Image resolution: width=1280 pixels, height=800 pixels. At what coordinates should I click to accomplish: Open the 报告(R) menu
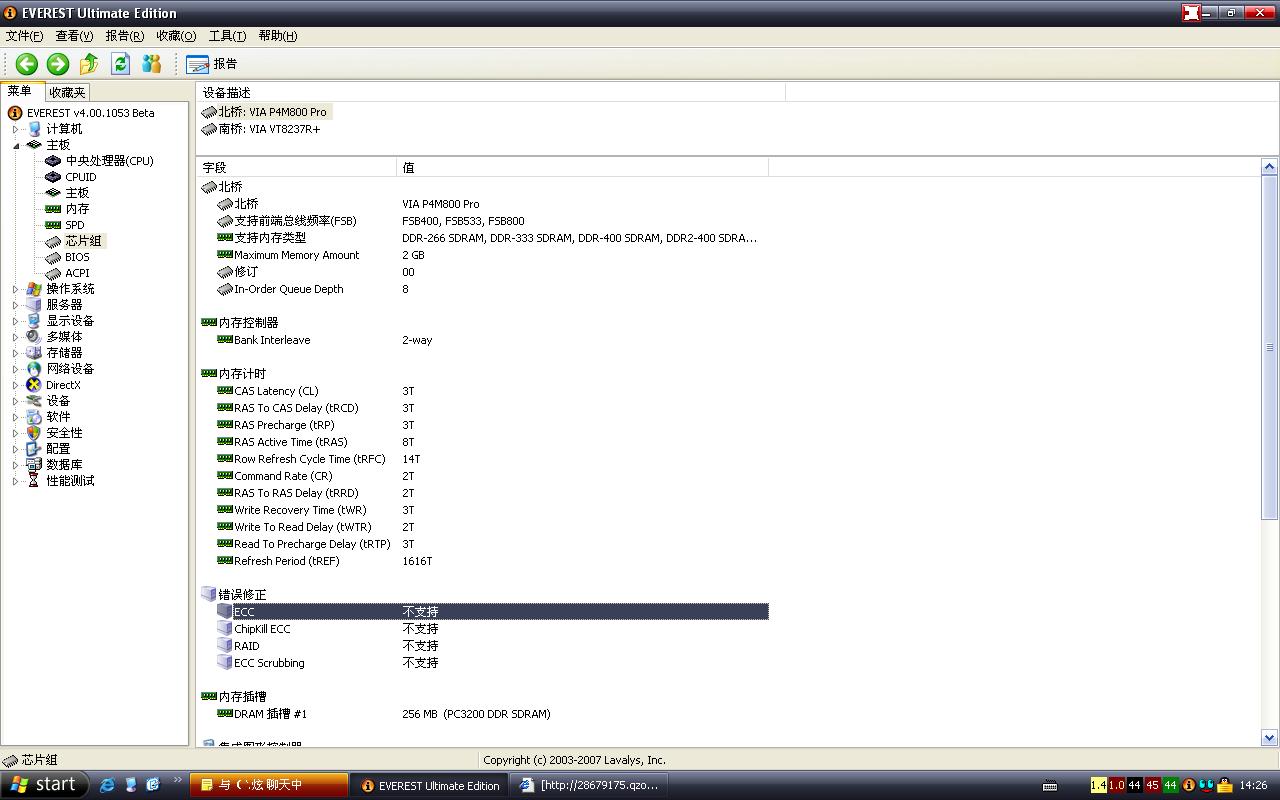coord(125,36)
